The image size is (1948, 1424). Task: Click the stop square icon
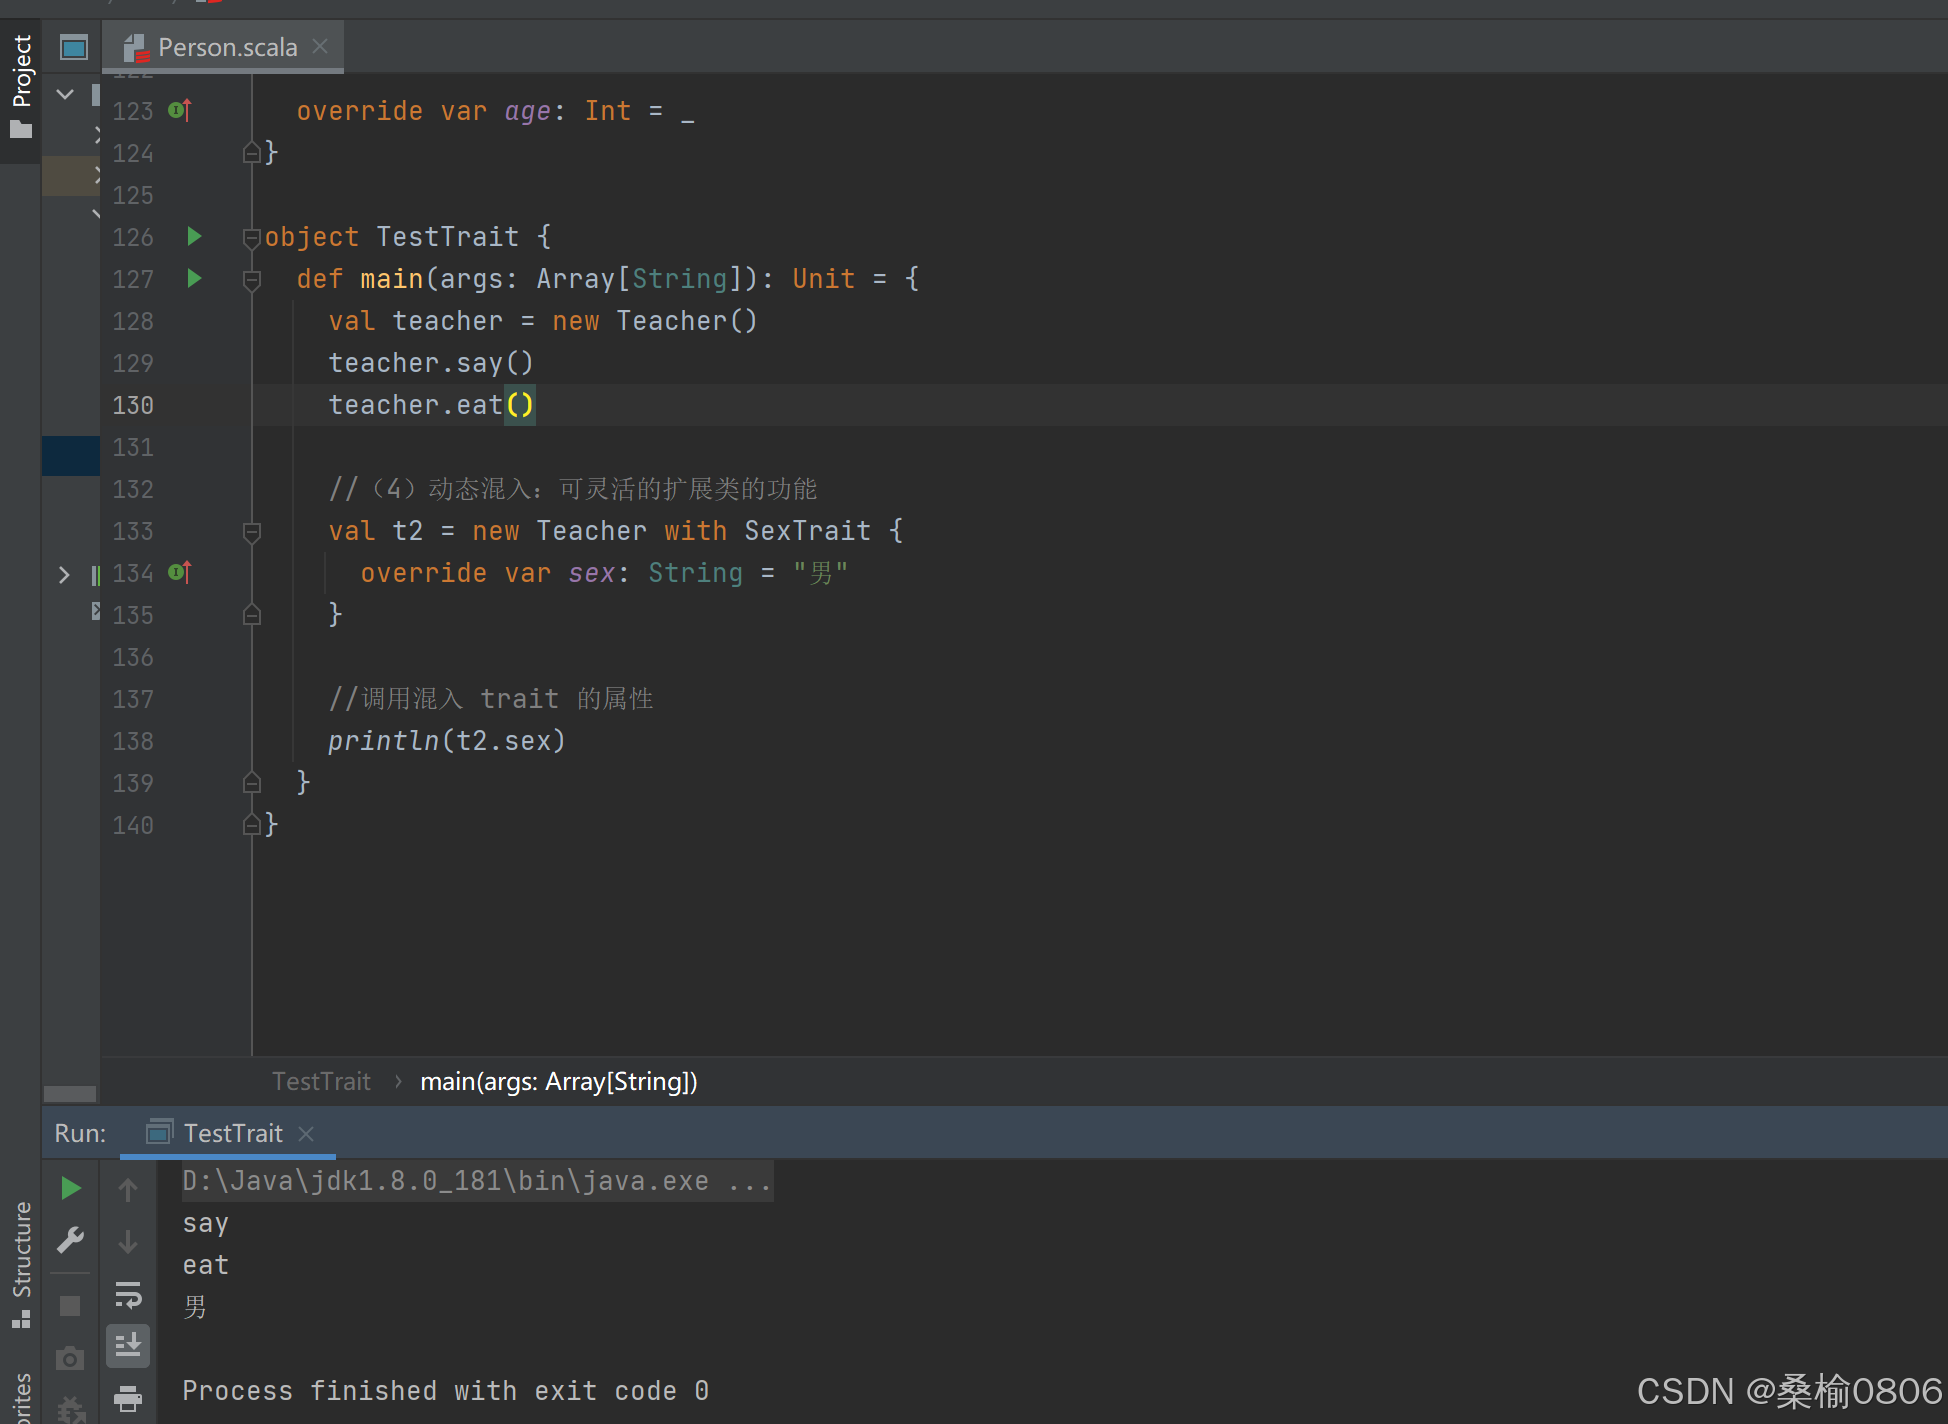click(x=70, y=1306)
